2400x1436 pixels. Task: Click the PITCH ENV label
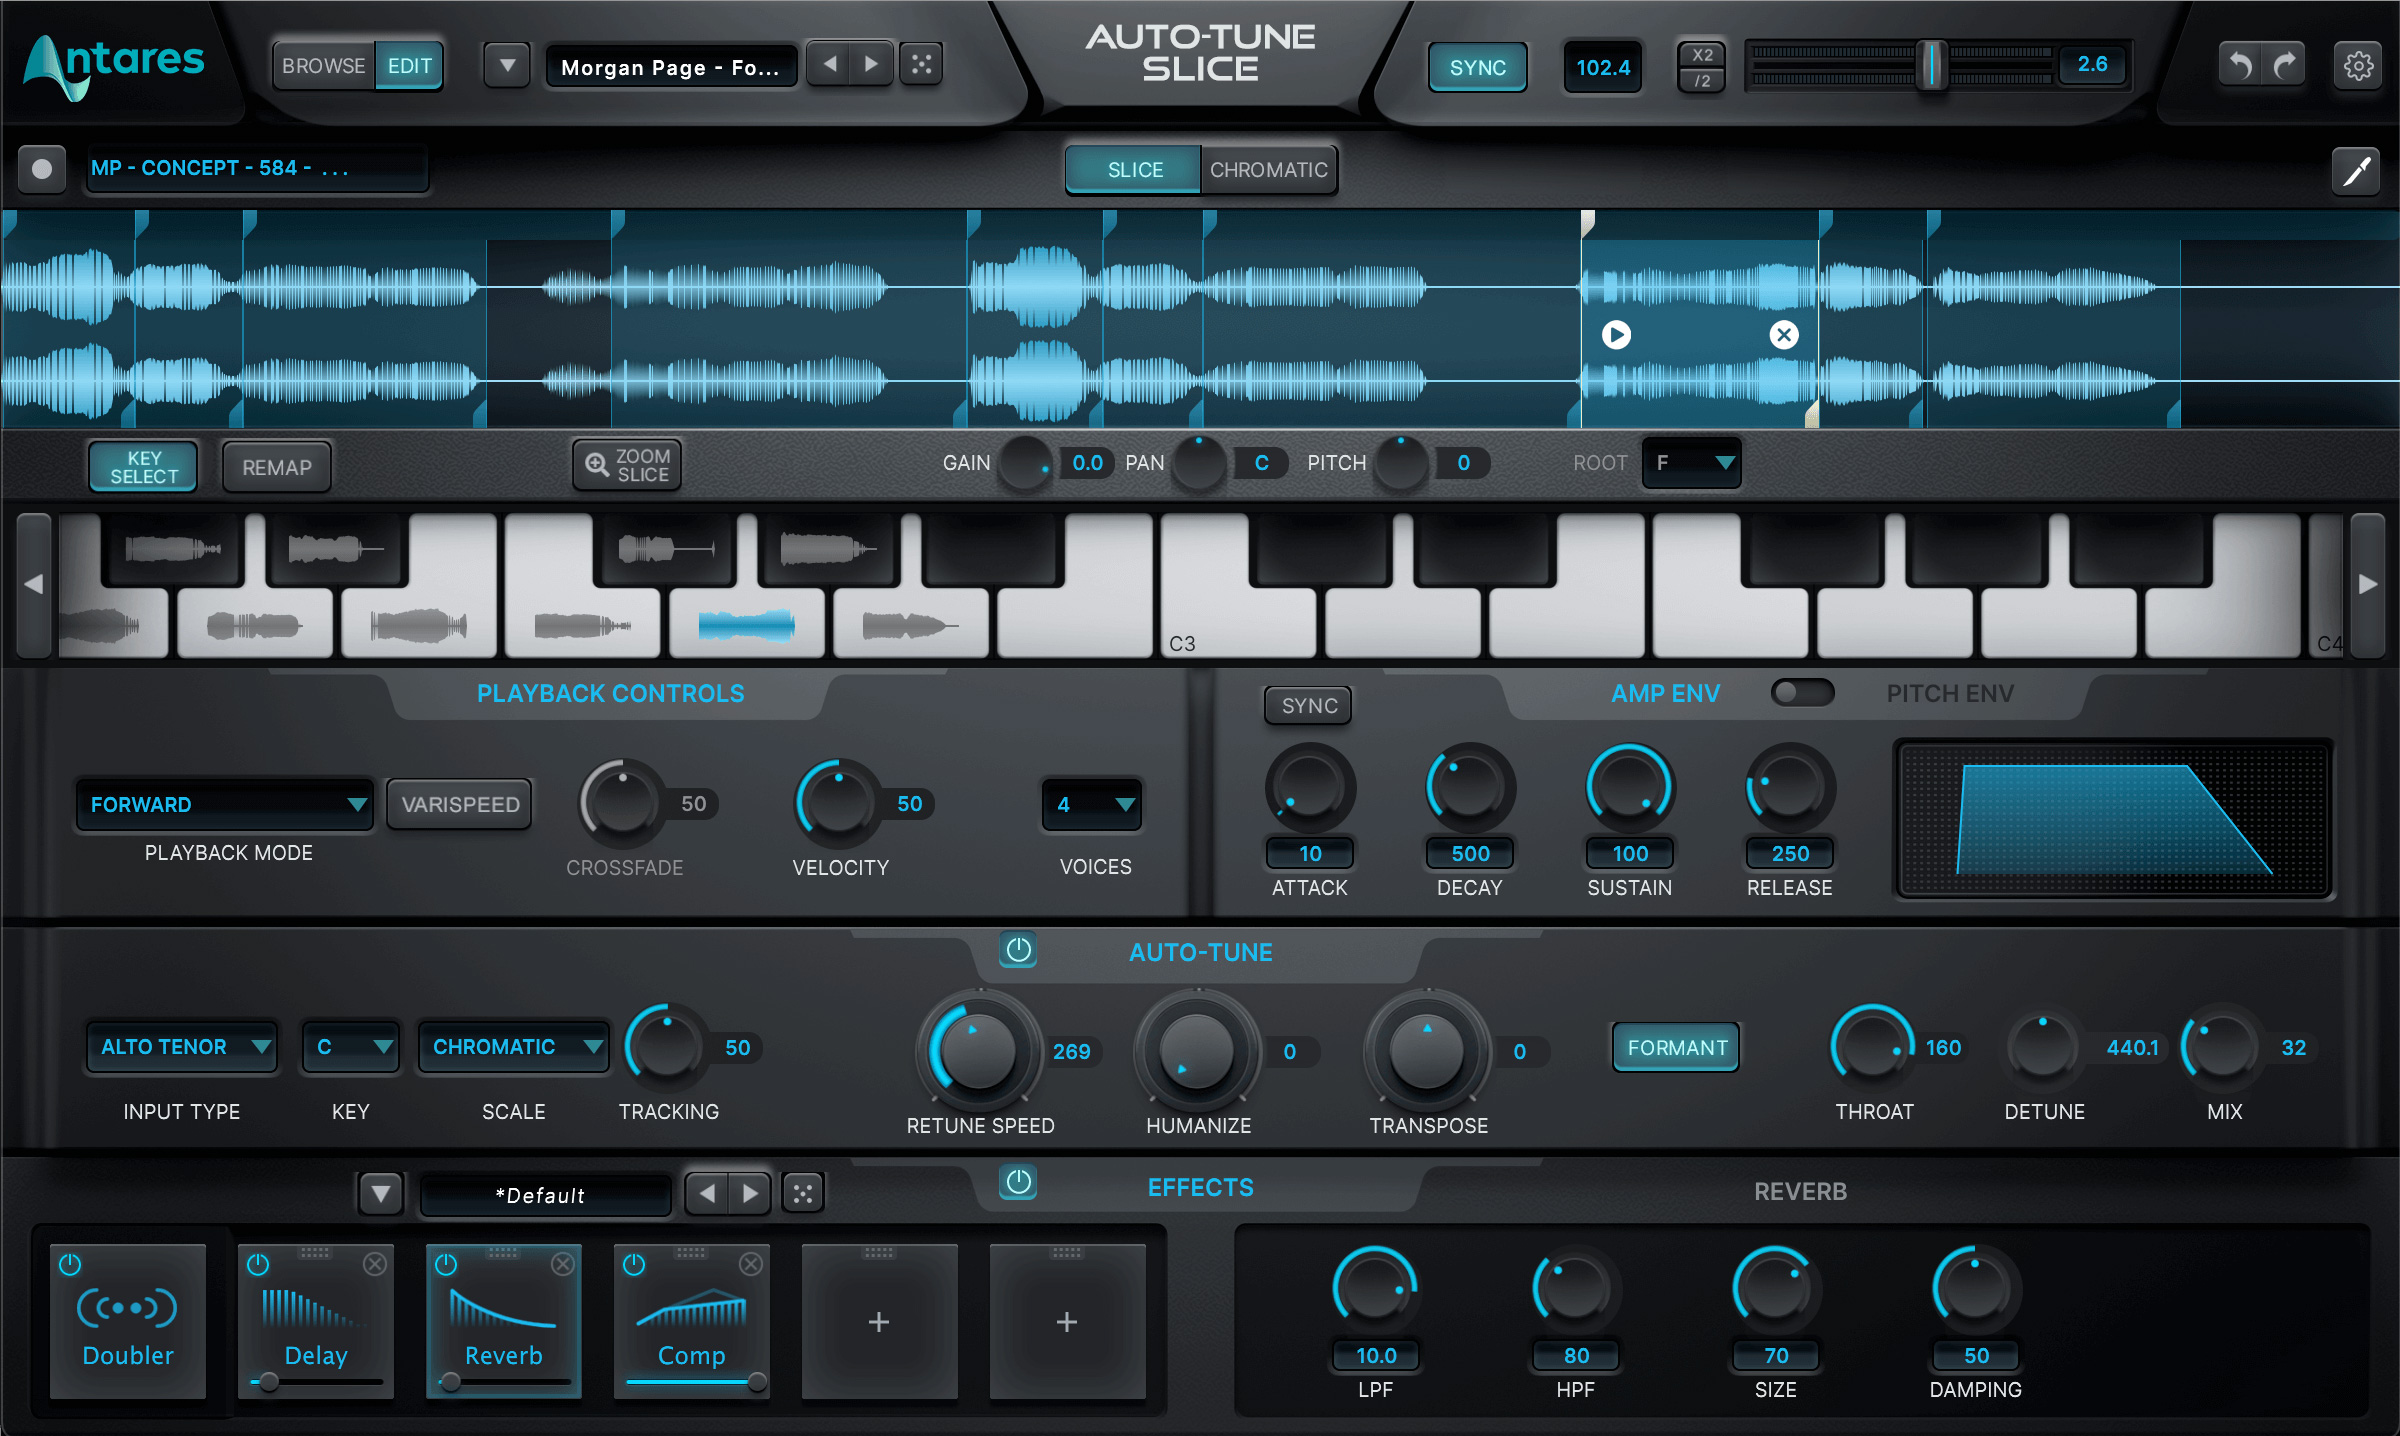[x=1950, y=693]
